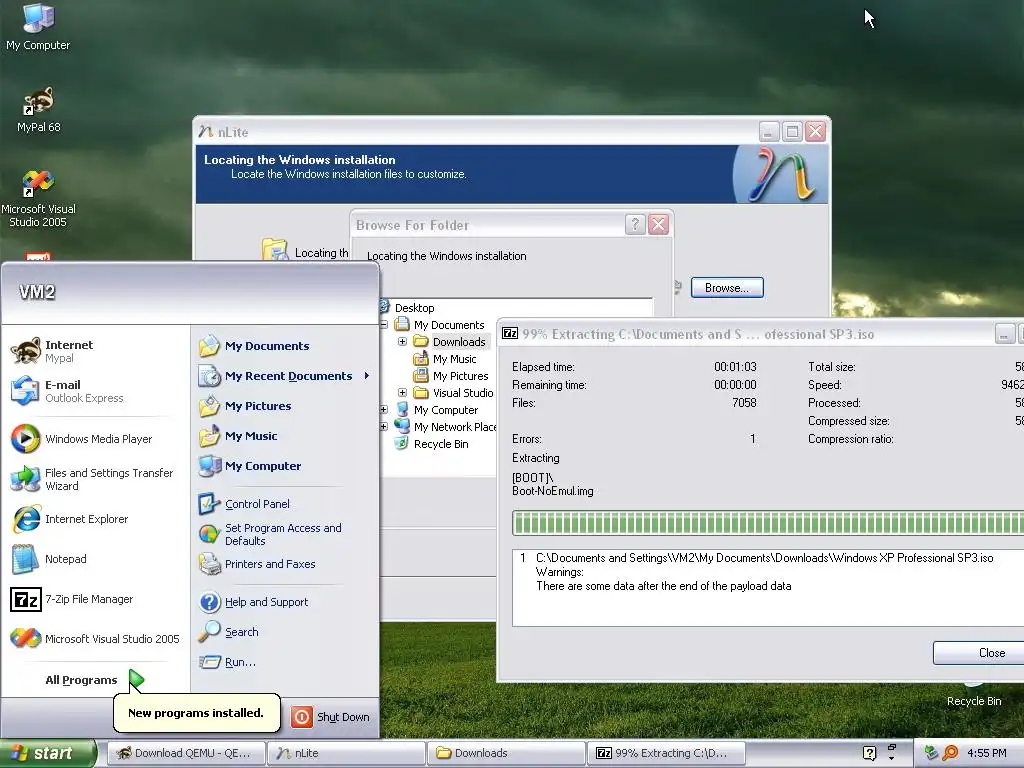Screen dimensions: 1024x768
Task: Launch MyPal 68 from the desktop
Action: pos(38,109)
